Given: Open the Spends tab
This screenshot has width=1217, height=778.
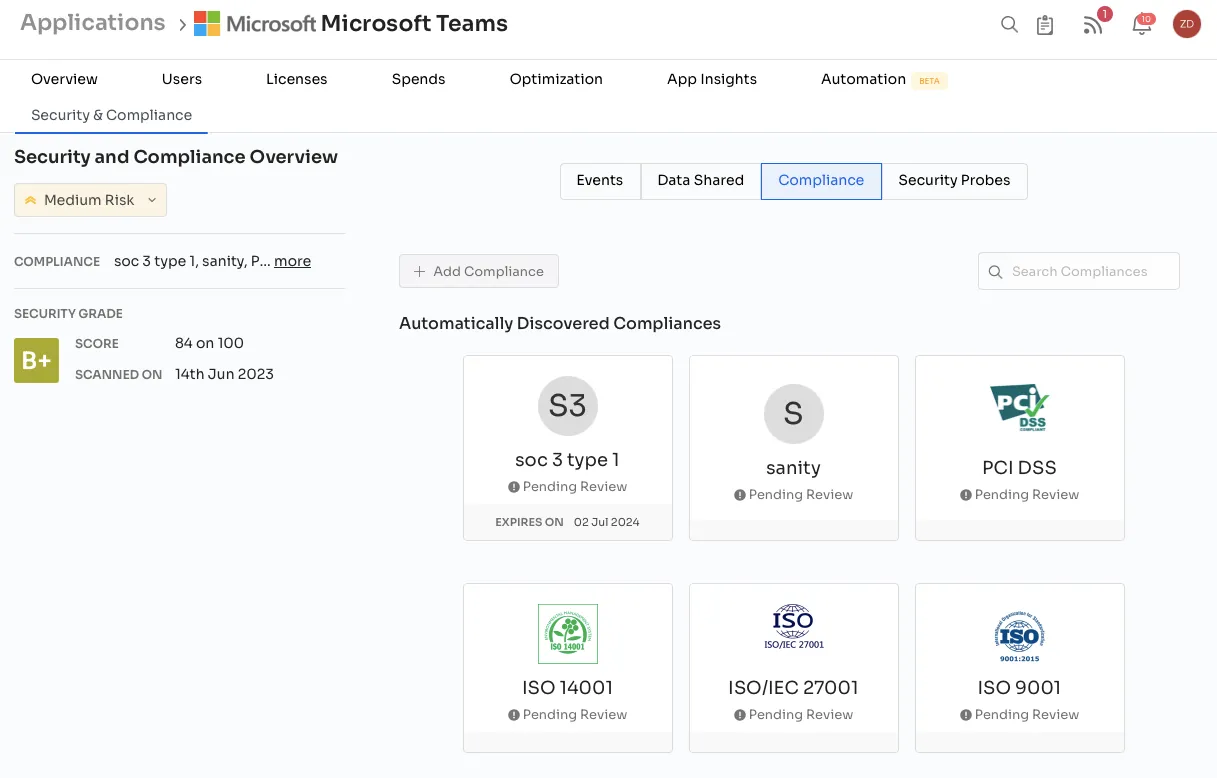Looking at the screenshot, I should tap(418, 79).
